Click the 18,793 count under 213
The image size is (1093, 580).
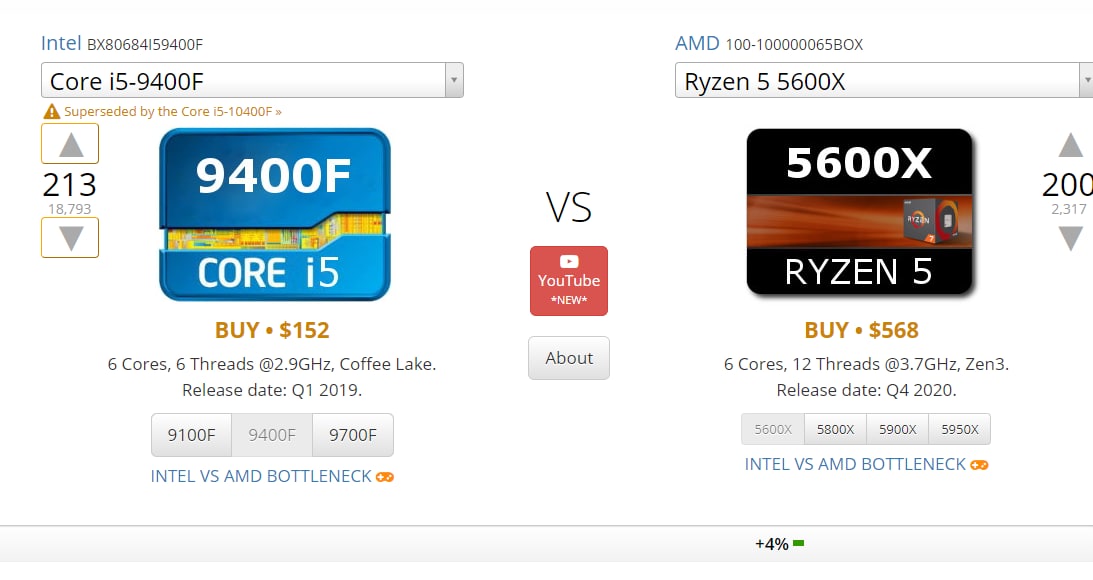pos(69,209)
